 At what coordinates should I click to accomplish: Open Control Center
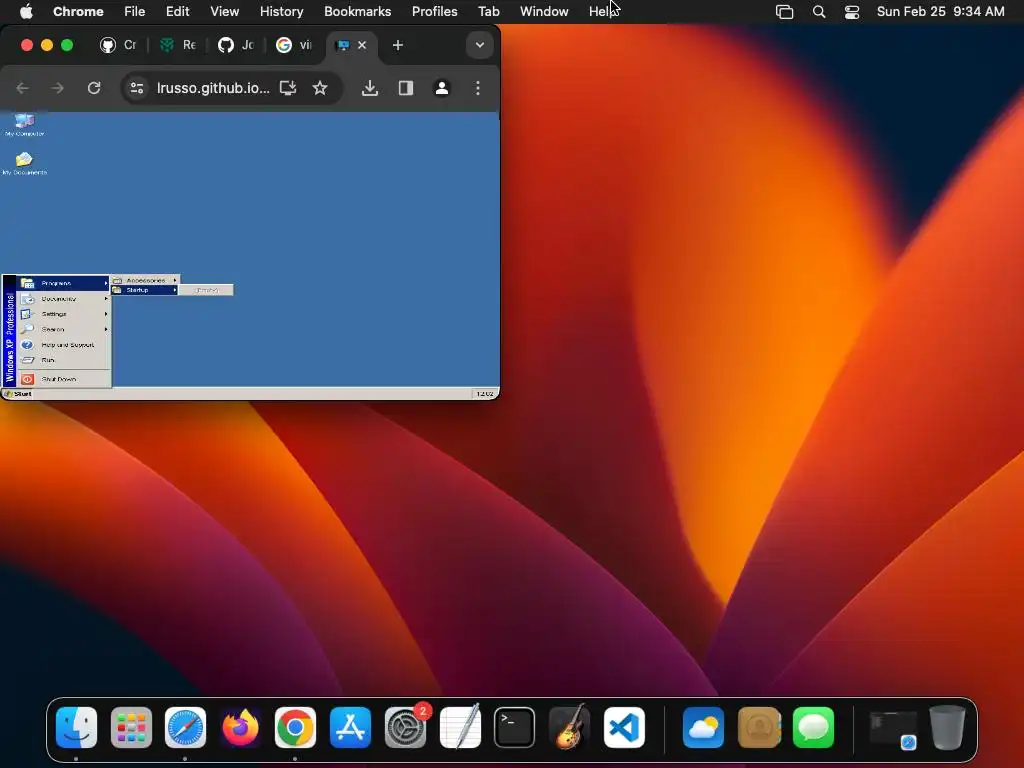[x=852, y=12]
